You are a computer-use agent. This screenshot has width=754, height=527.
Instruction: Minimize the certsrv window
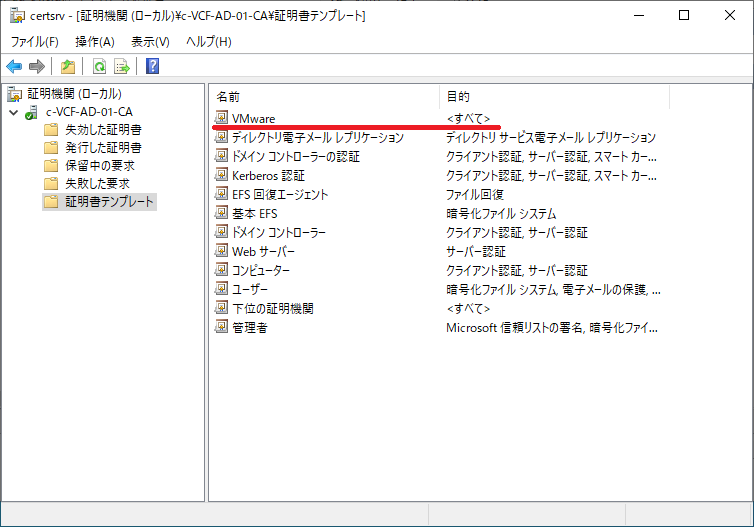tap(639, 15)
